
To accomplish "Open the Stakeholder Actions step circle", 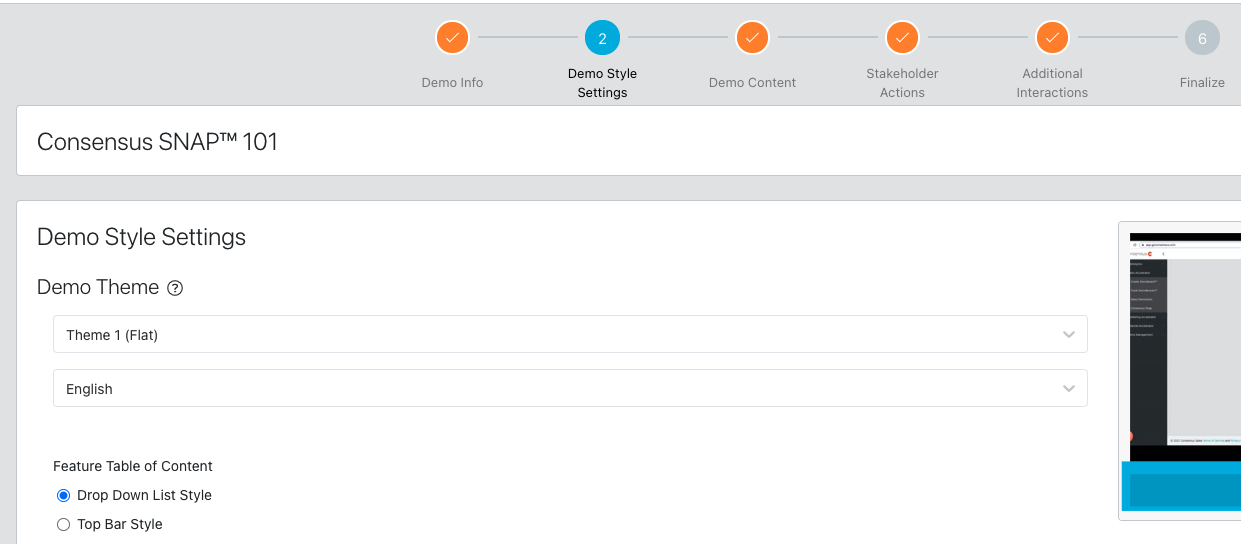I will 902,38.
